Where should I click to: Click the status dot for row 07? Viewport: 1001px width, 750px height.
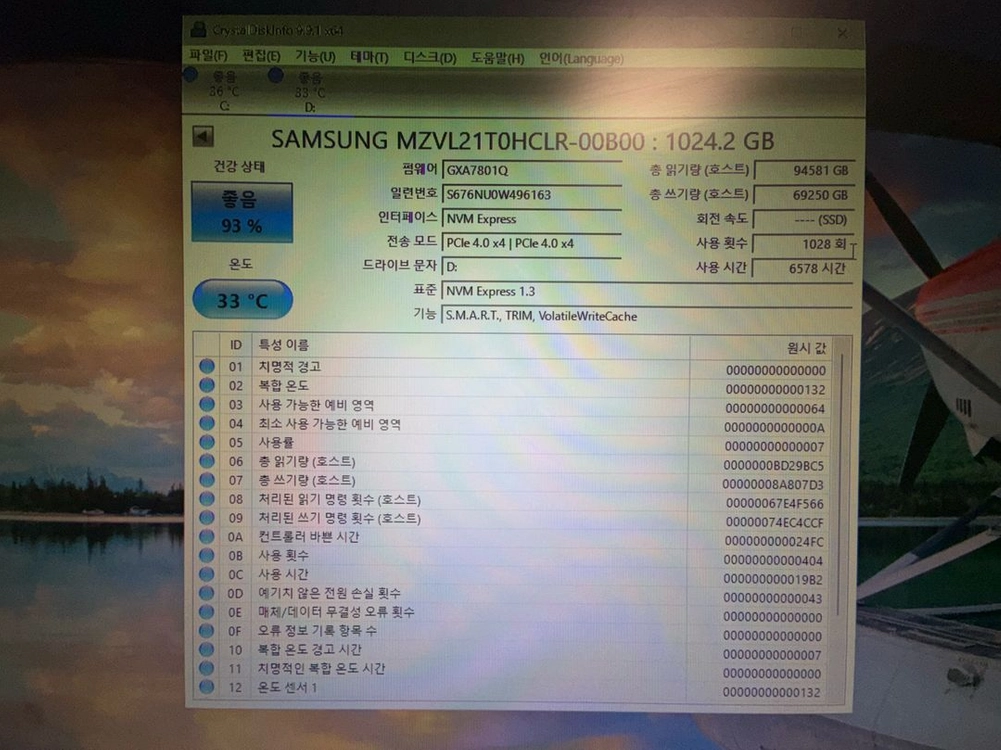coord(207,479)
